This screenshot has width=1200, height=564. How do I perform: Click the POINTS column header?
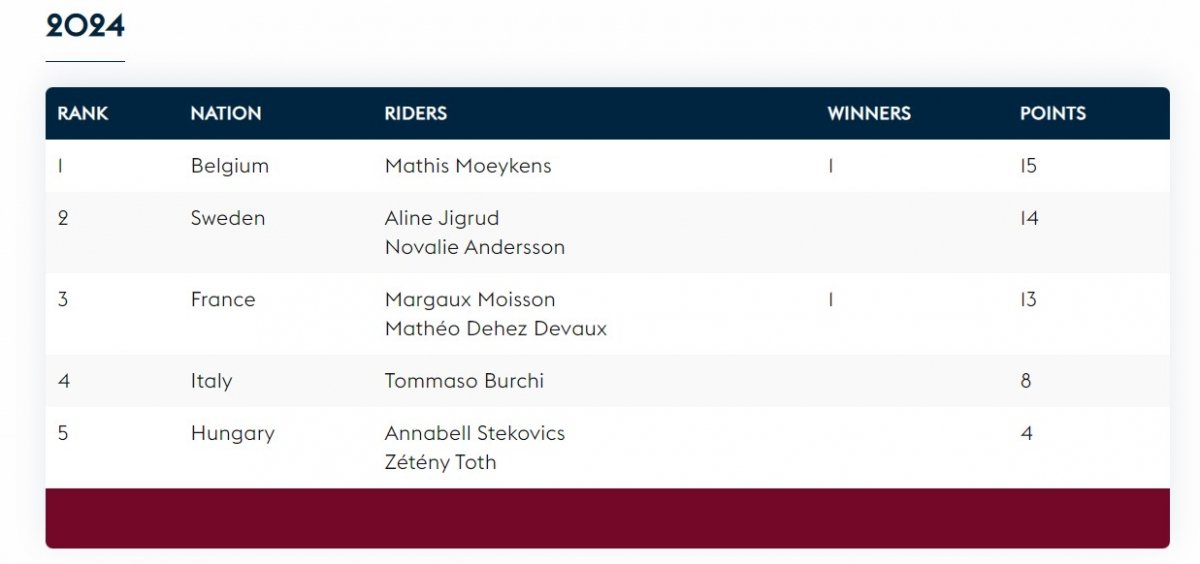pyautogui.click(x=1052, y=113)
